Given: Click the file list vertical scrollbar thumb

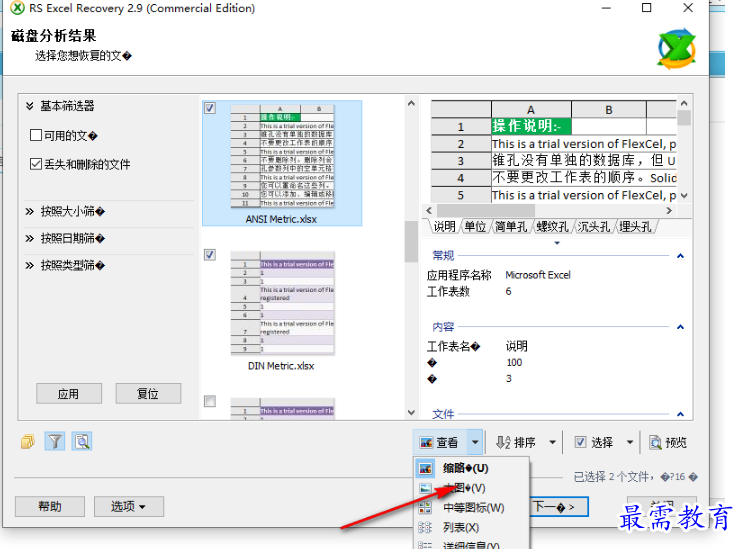Looking at the screenshot, I should (x=411, y=241).
